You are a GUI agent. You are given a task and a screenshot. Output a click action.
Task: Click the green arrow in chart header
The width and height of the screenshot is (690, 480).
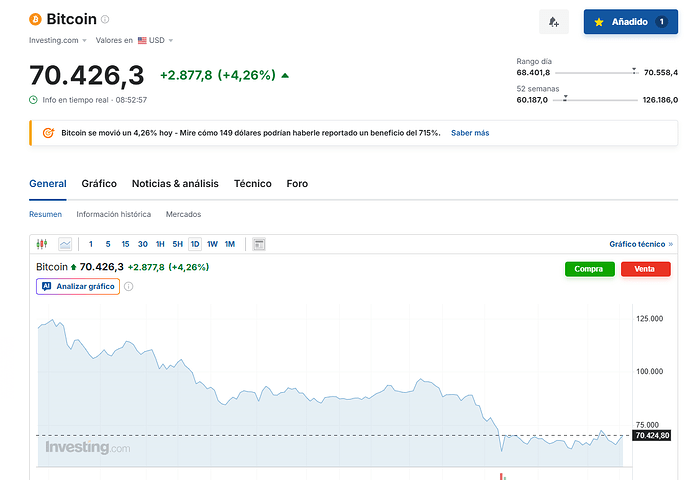click(73, 267)
